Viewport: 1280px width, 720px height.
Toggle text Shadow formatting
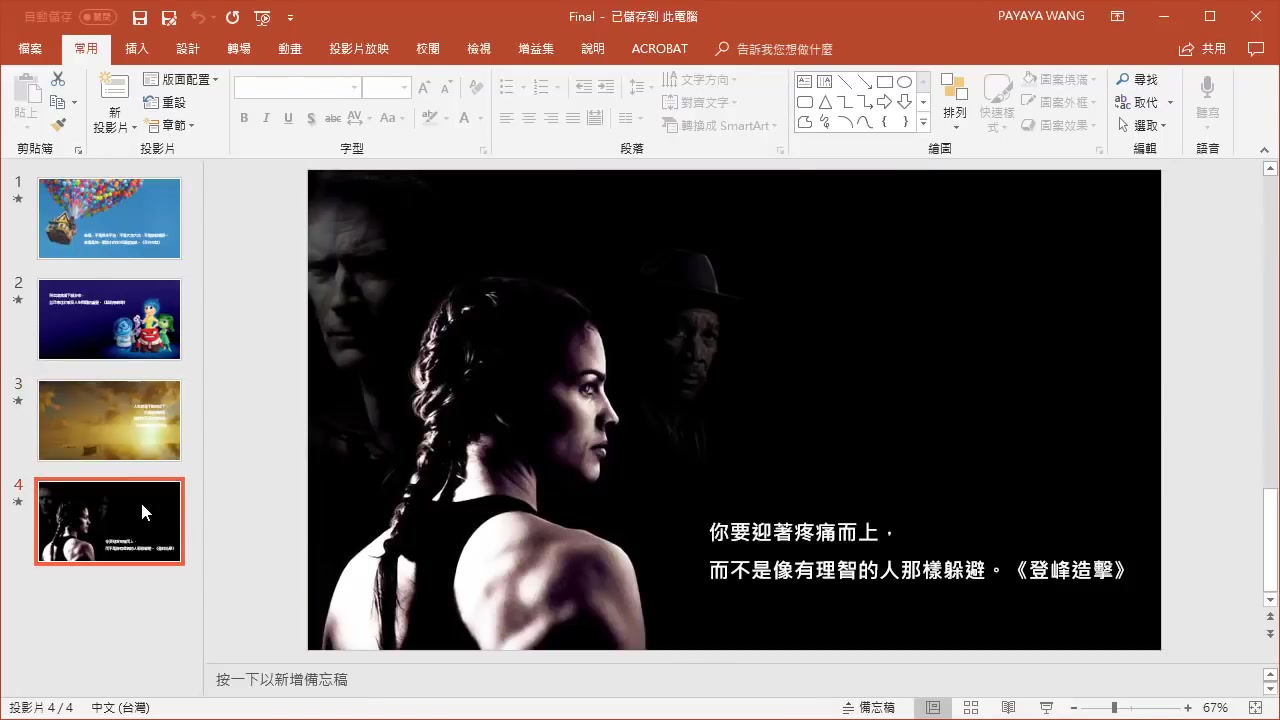[x=311, y=118]
